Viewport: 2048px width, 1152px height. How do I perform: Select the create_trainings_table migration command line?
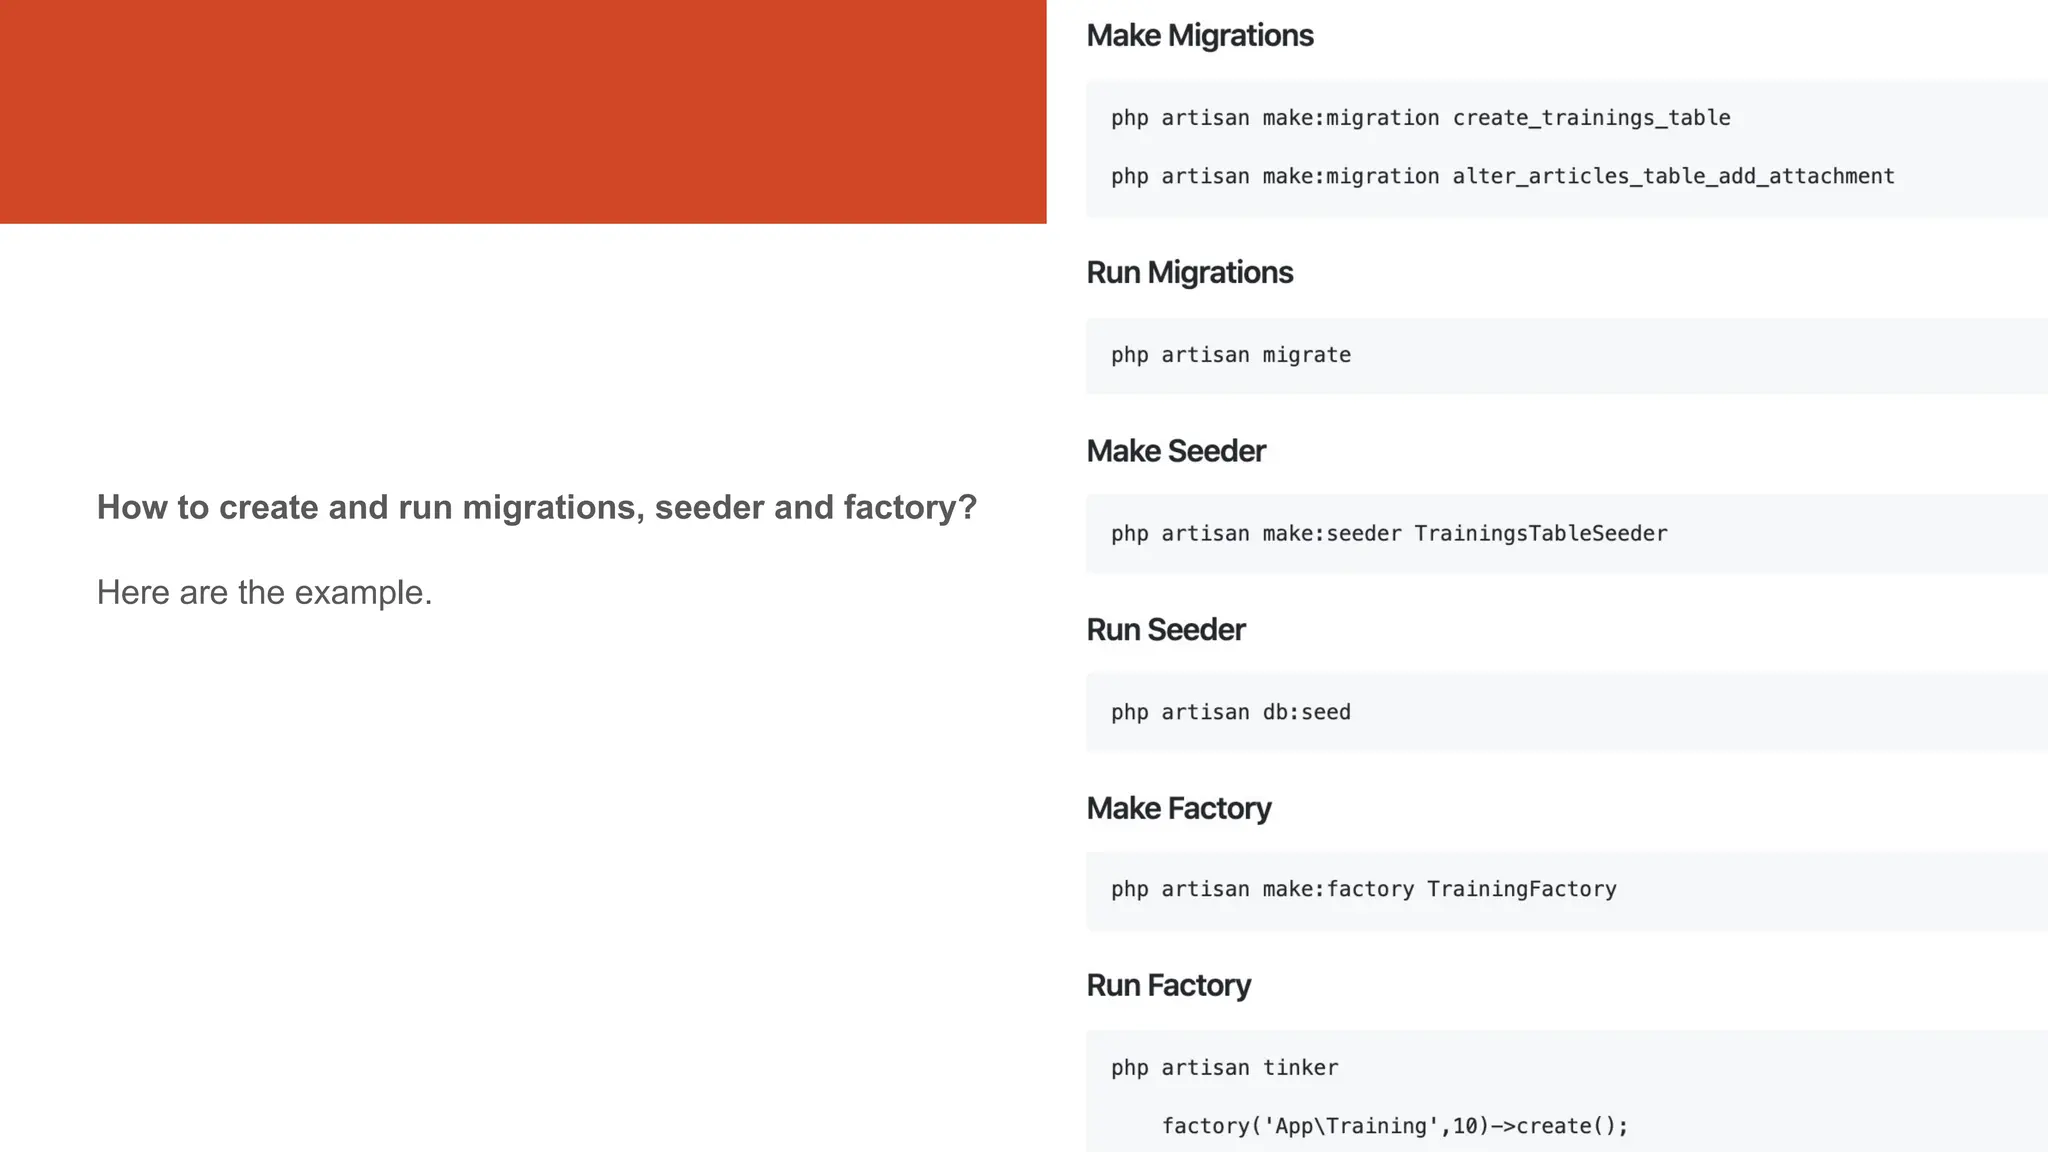click(x=1420, y=118)
